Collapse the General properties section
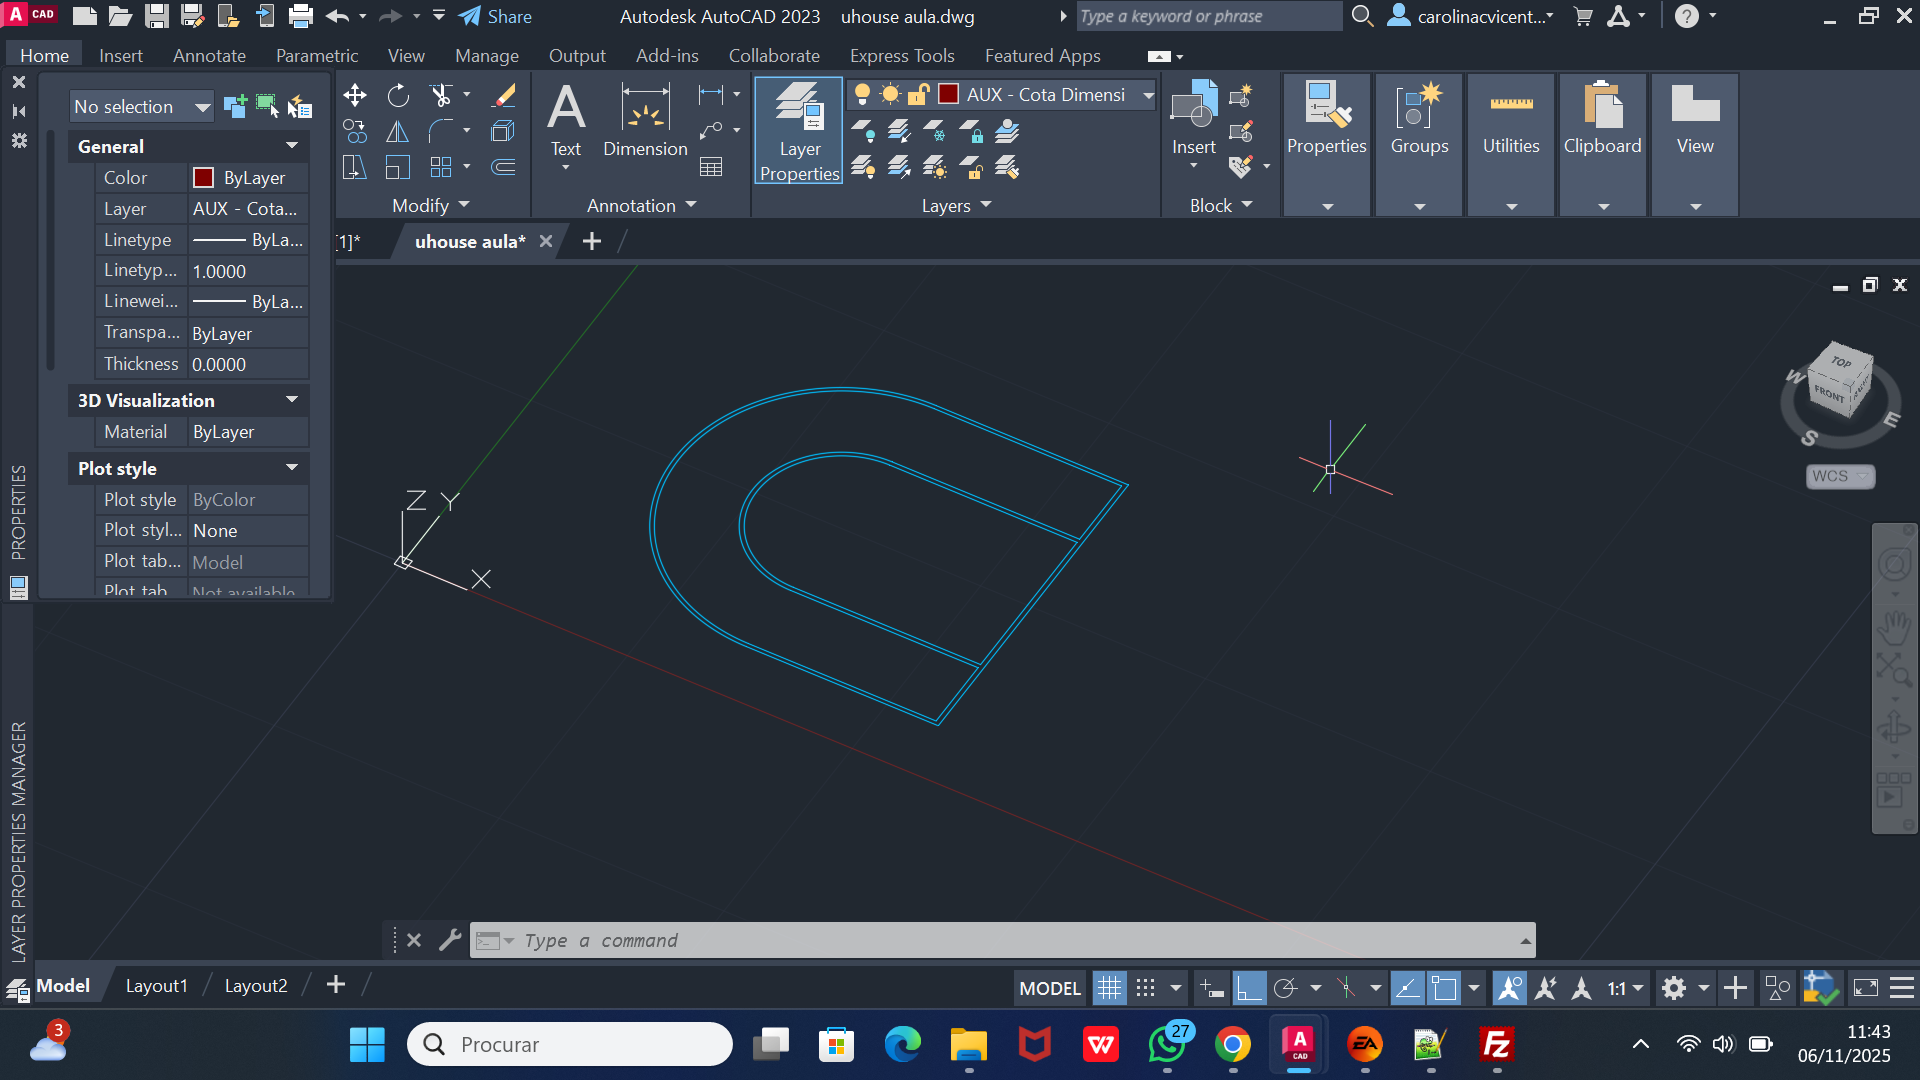Viewport: 1920px width, 1080px height. coord(292,146)
